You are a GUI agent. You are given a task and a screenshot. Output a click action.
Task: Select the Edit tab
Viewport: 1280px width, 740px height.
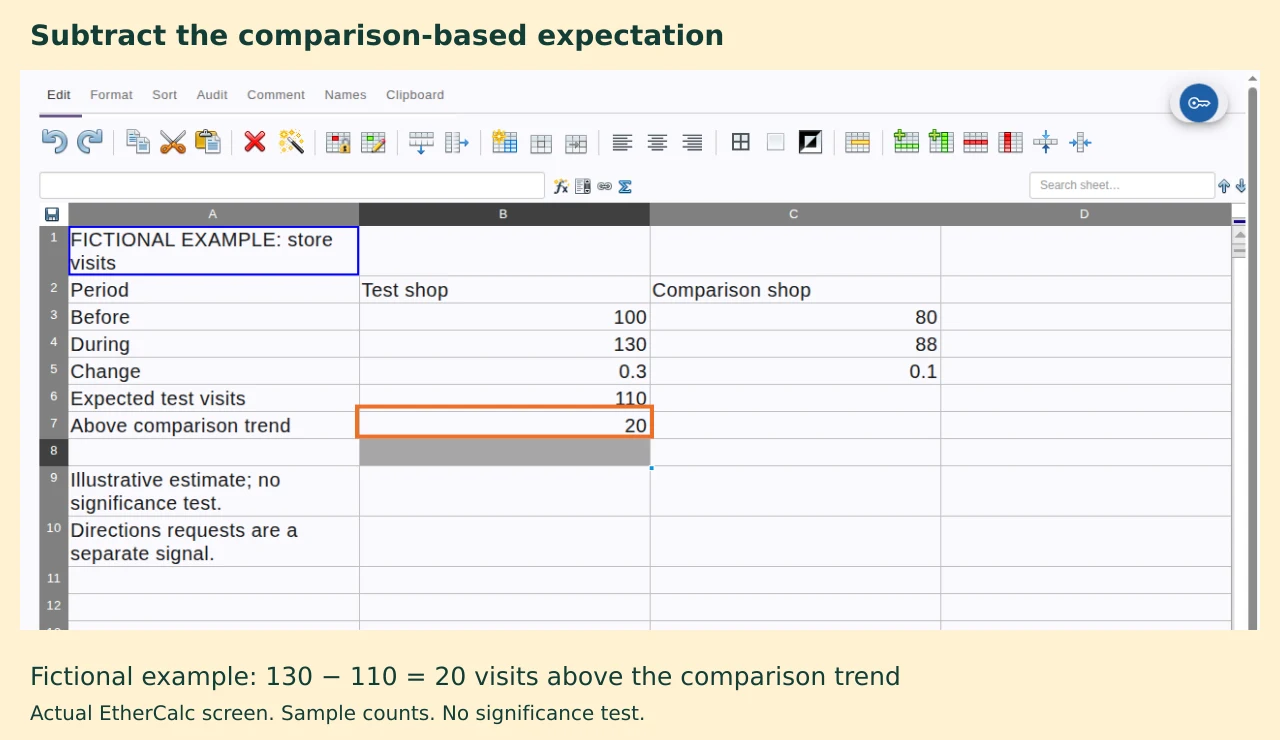[59, 95]
